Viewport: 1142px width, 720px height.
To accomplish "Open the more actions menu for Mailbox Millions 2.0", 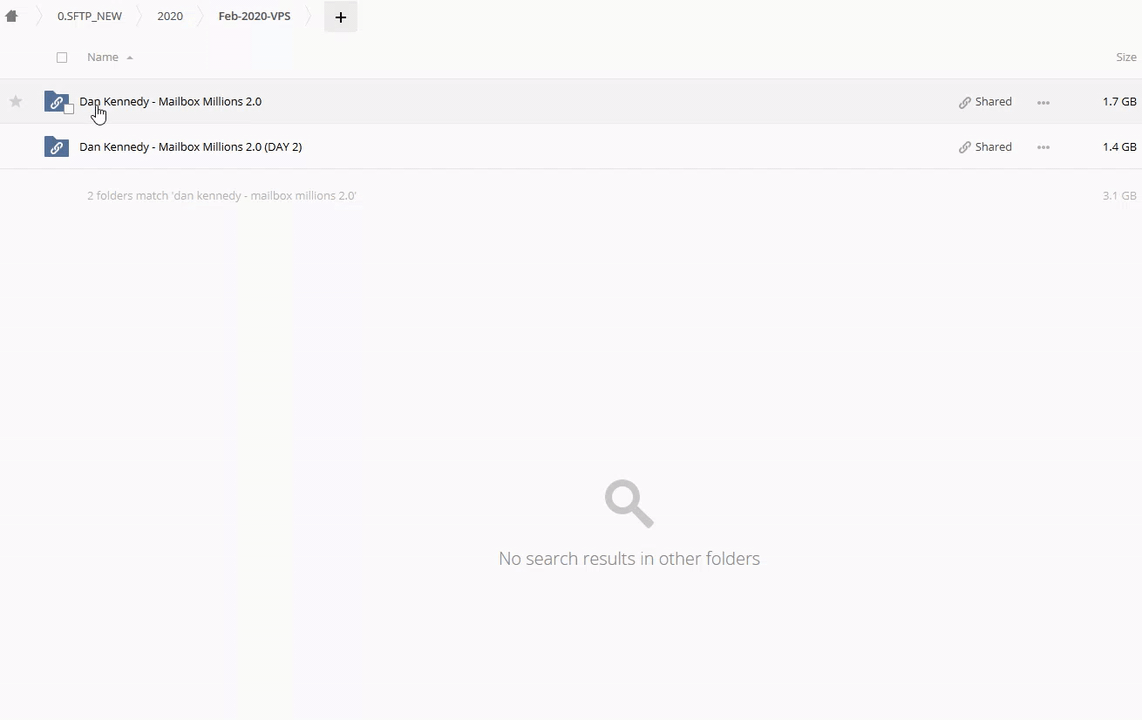I will [1043, 102].
